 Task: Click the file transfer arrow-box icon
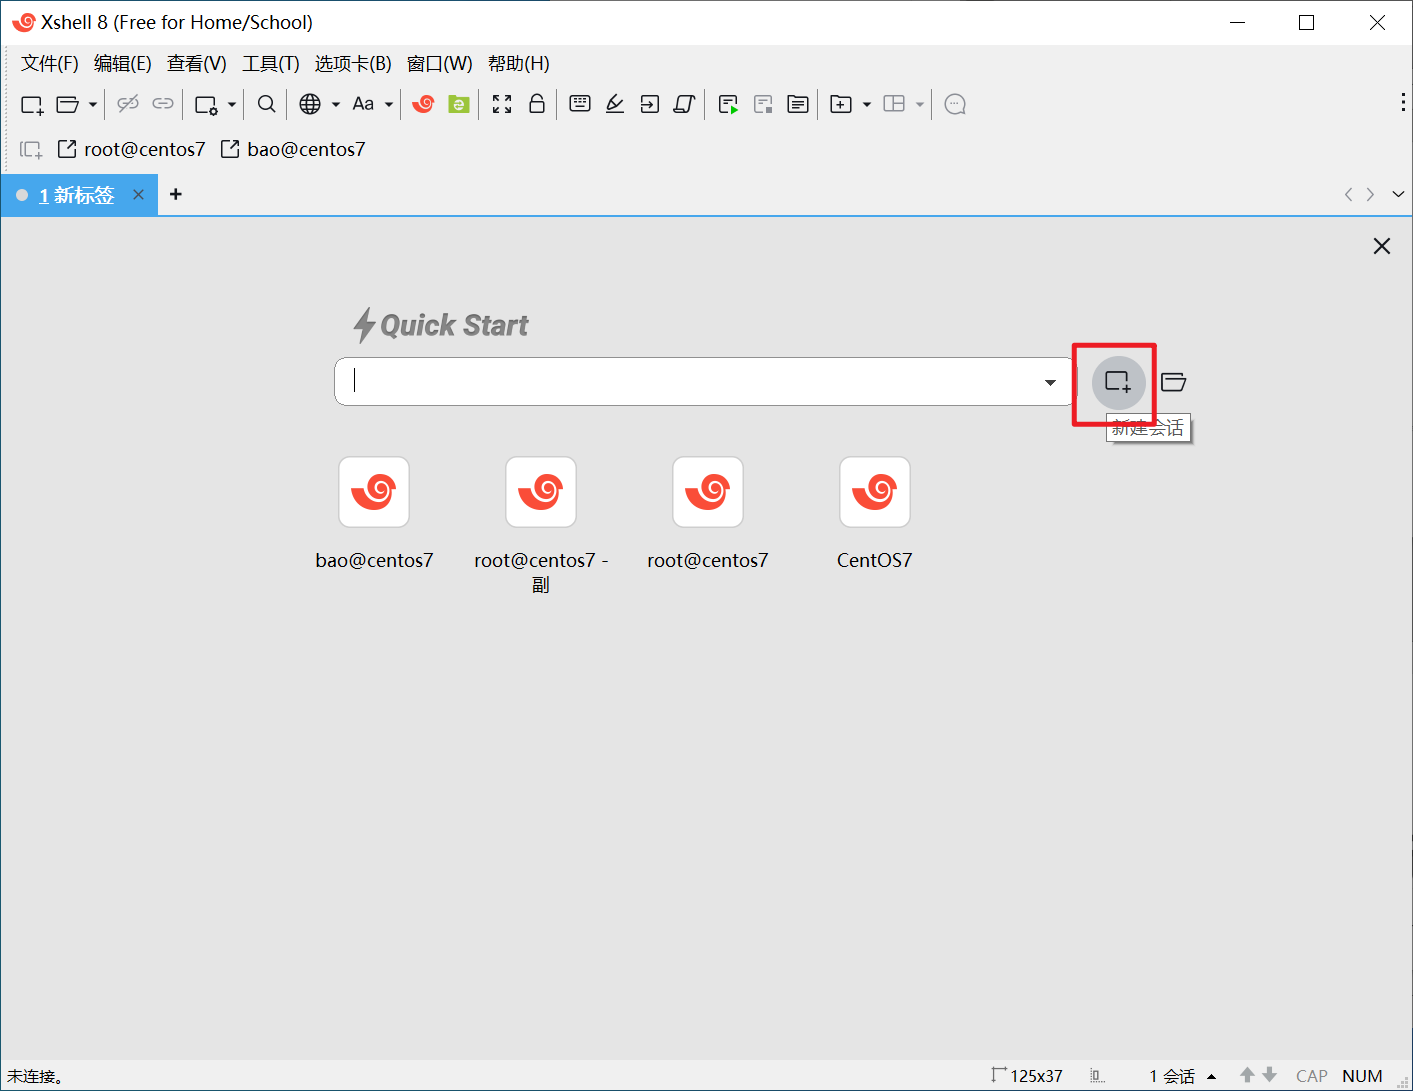coord(650,104)
